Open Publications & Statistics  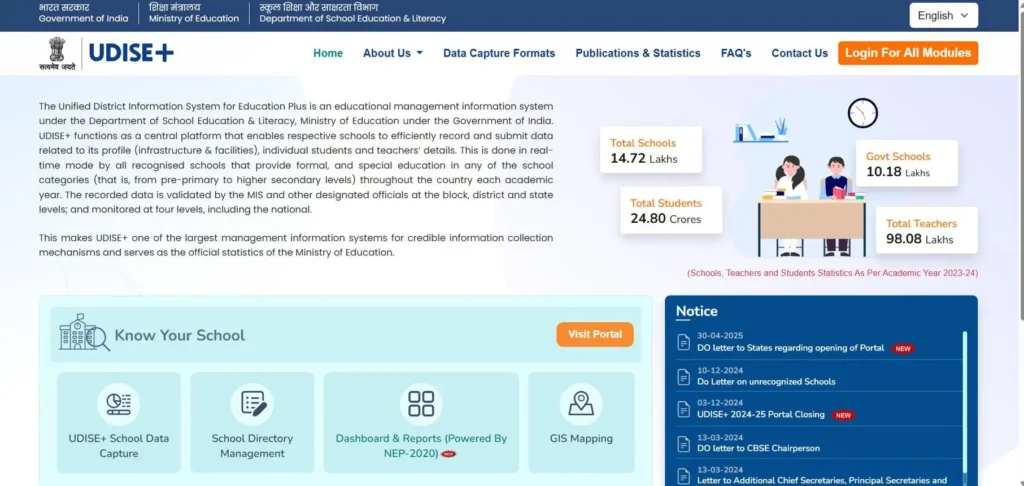(x=637, y=54)
